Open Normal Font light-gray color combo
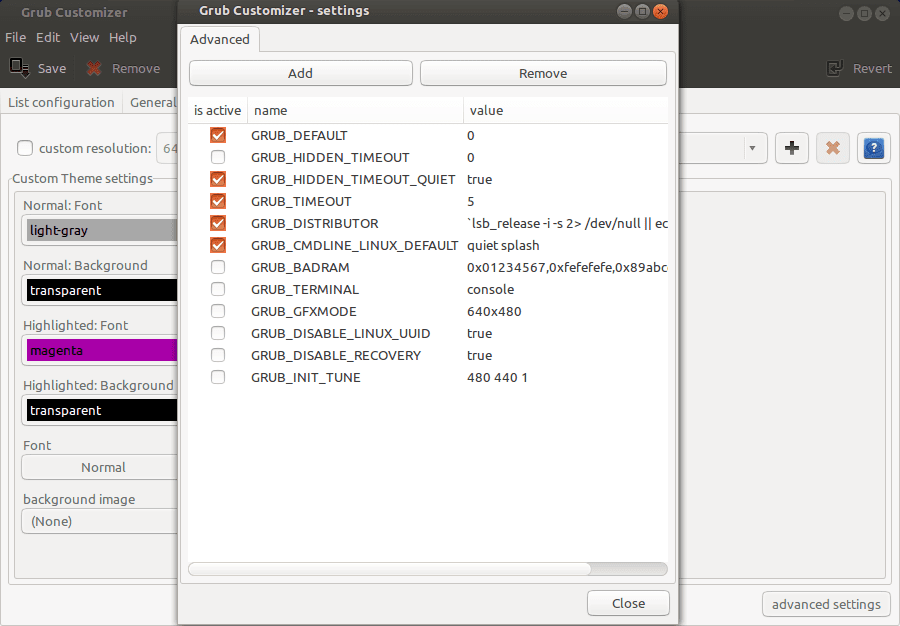The height and width of the screenshot is (626, 900). tap(99, 230)
